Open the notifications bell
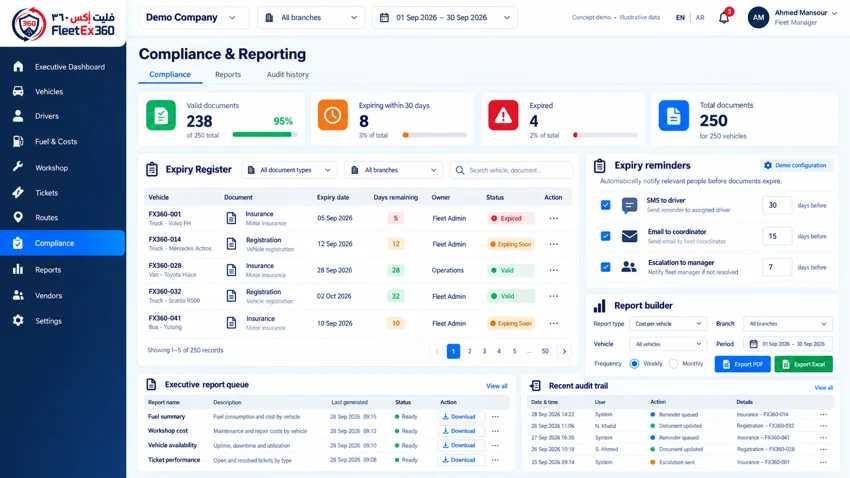850x478 pixels. point(724,17)
